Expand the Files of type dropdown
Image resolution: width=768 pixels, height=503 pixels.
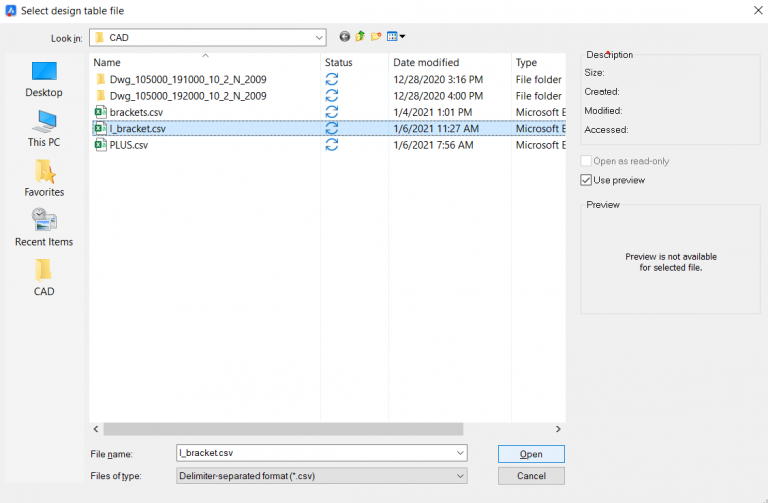pyautogui.click(x=460, y=476)
